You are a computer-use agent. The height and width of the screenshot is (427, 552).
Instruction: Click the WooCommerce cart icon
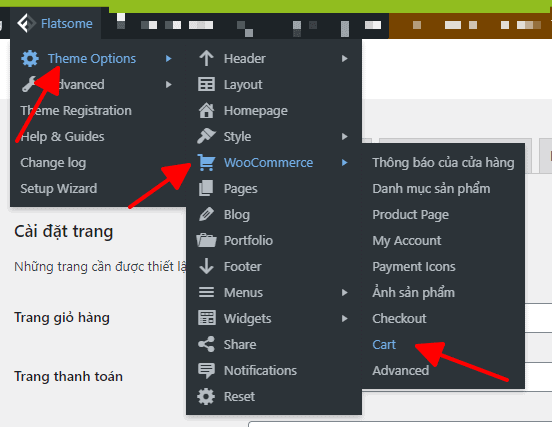[206, 163]
